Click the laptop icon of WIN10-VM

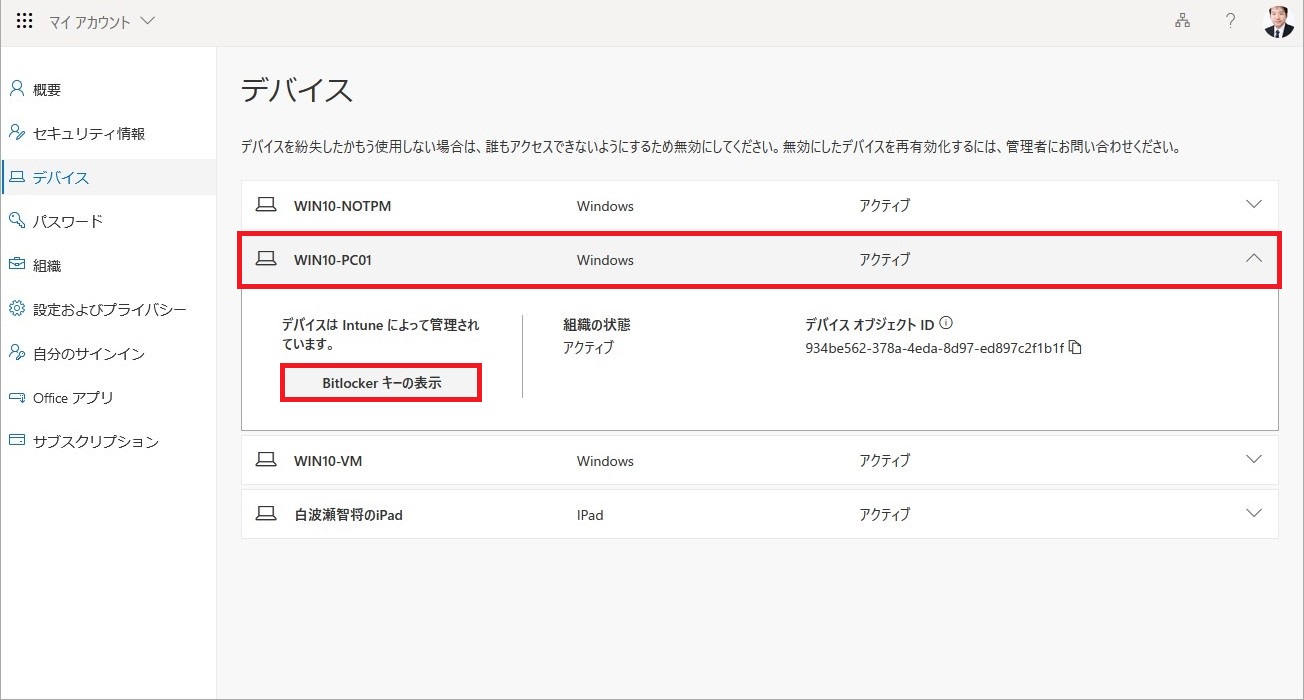pos(265,460)
